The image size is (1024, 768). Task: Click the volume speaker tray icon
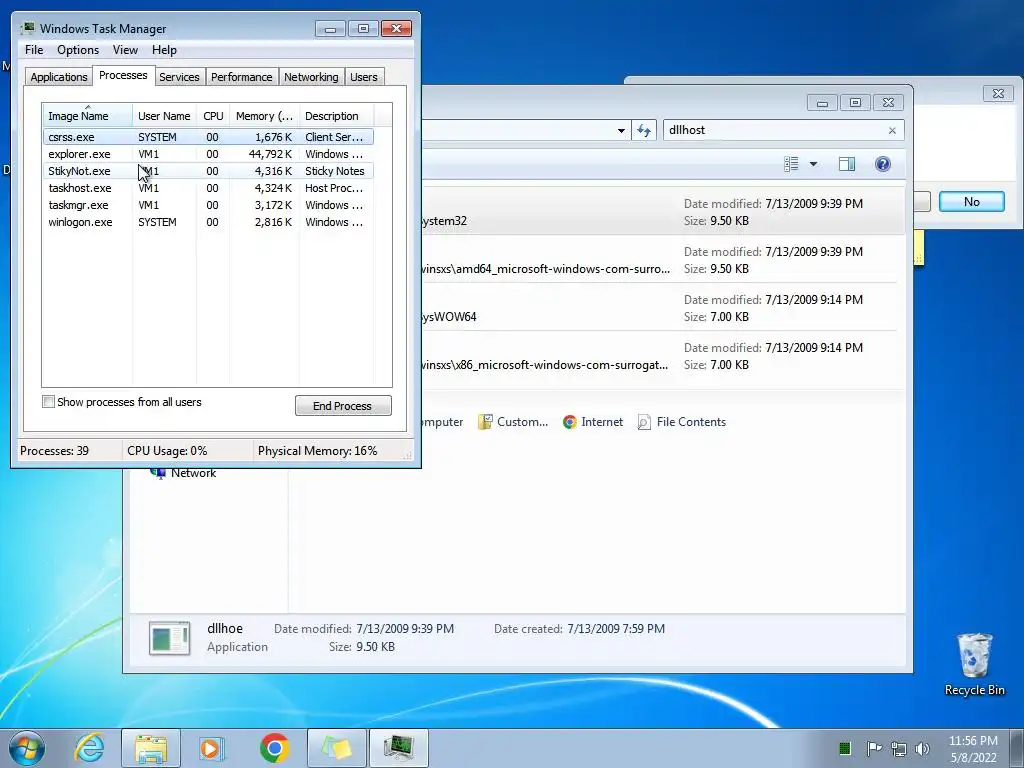tap(922, 748)
